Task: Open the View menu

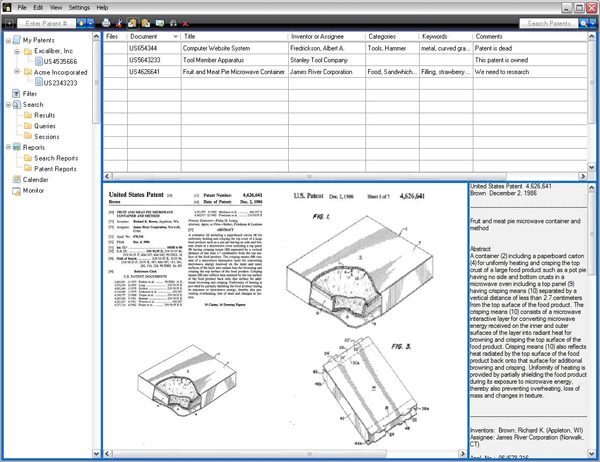Action: click(55, 7)
